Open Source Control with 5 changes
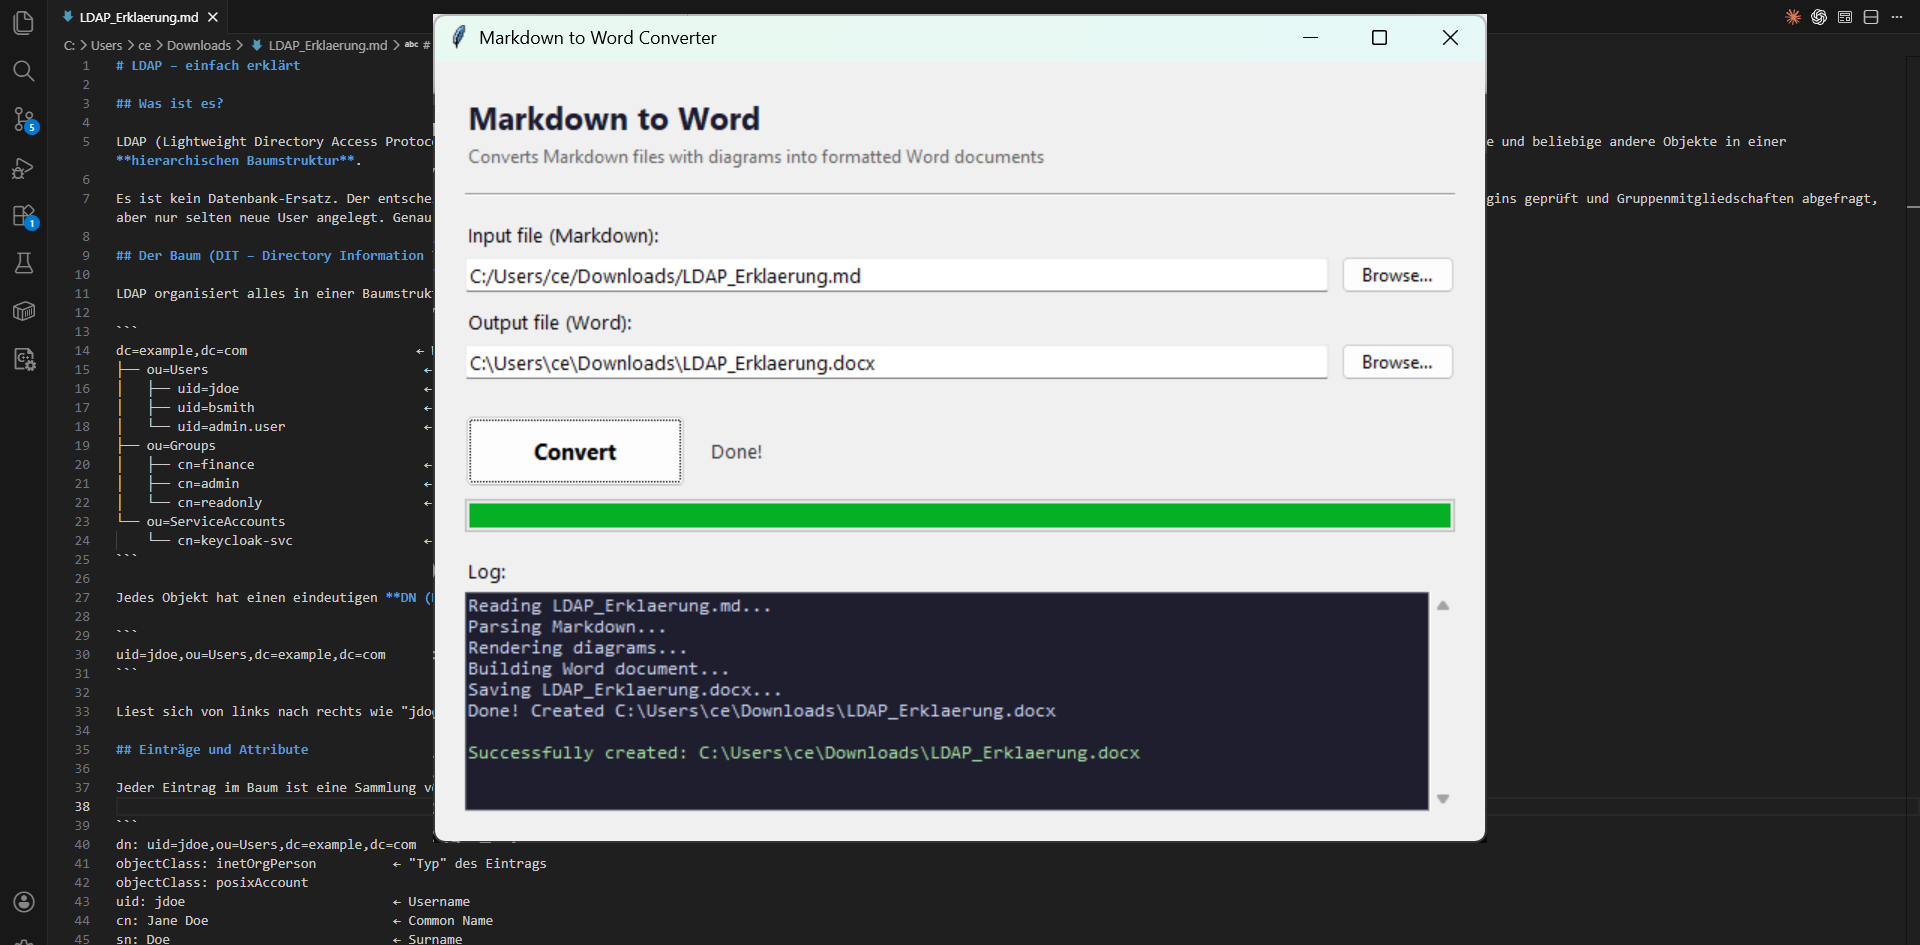Screen dimensions: 1920x945 pos(24,120)
